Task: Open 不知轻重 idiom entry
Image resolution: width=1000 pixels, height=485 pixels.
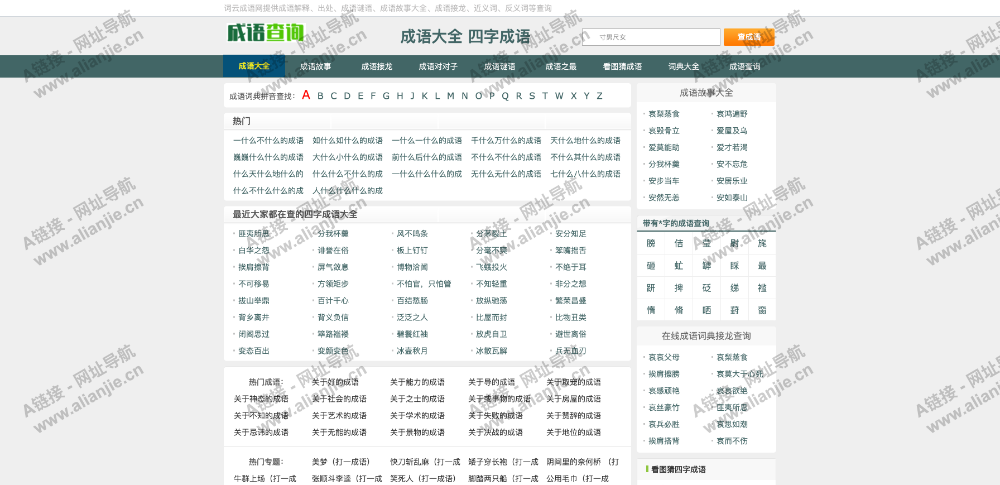Action: click(x=491, y=284)
